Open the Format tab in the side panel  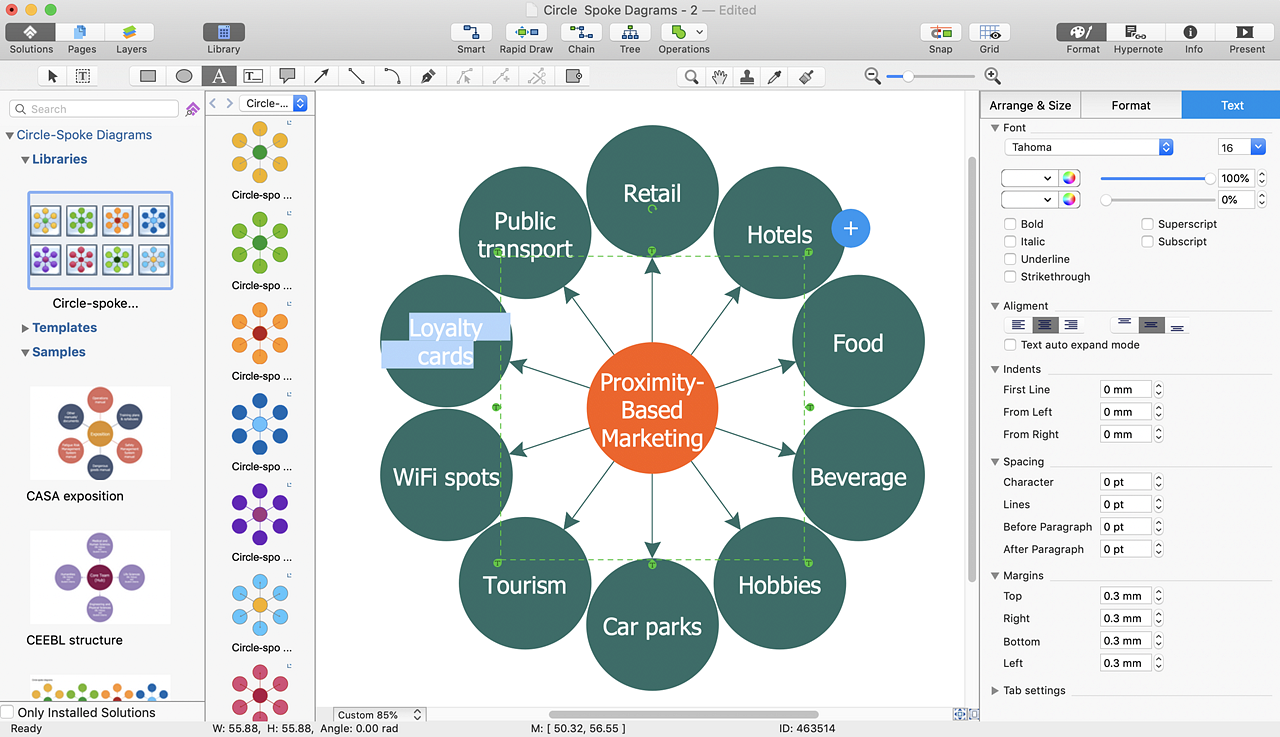pyautogui.click(x=1131, y=105)
